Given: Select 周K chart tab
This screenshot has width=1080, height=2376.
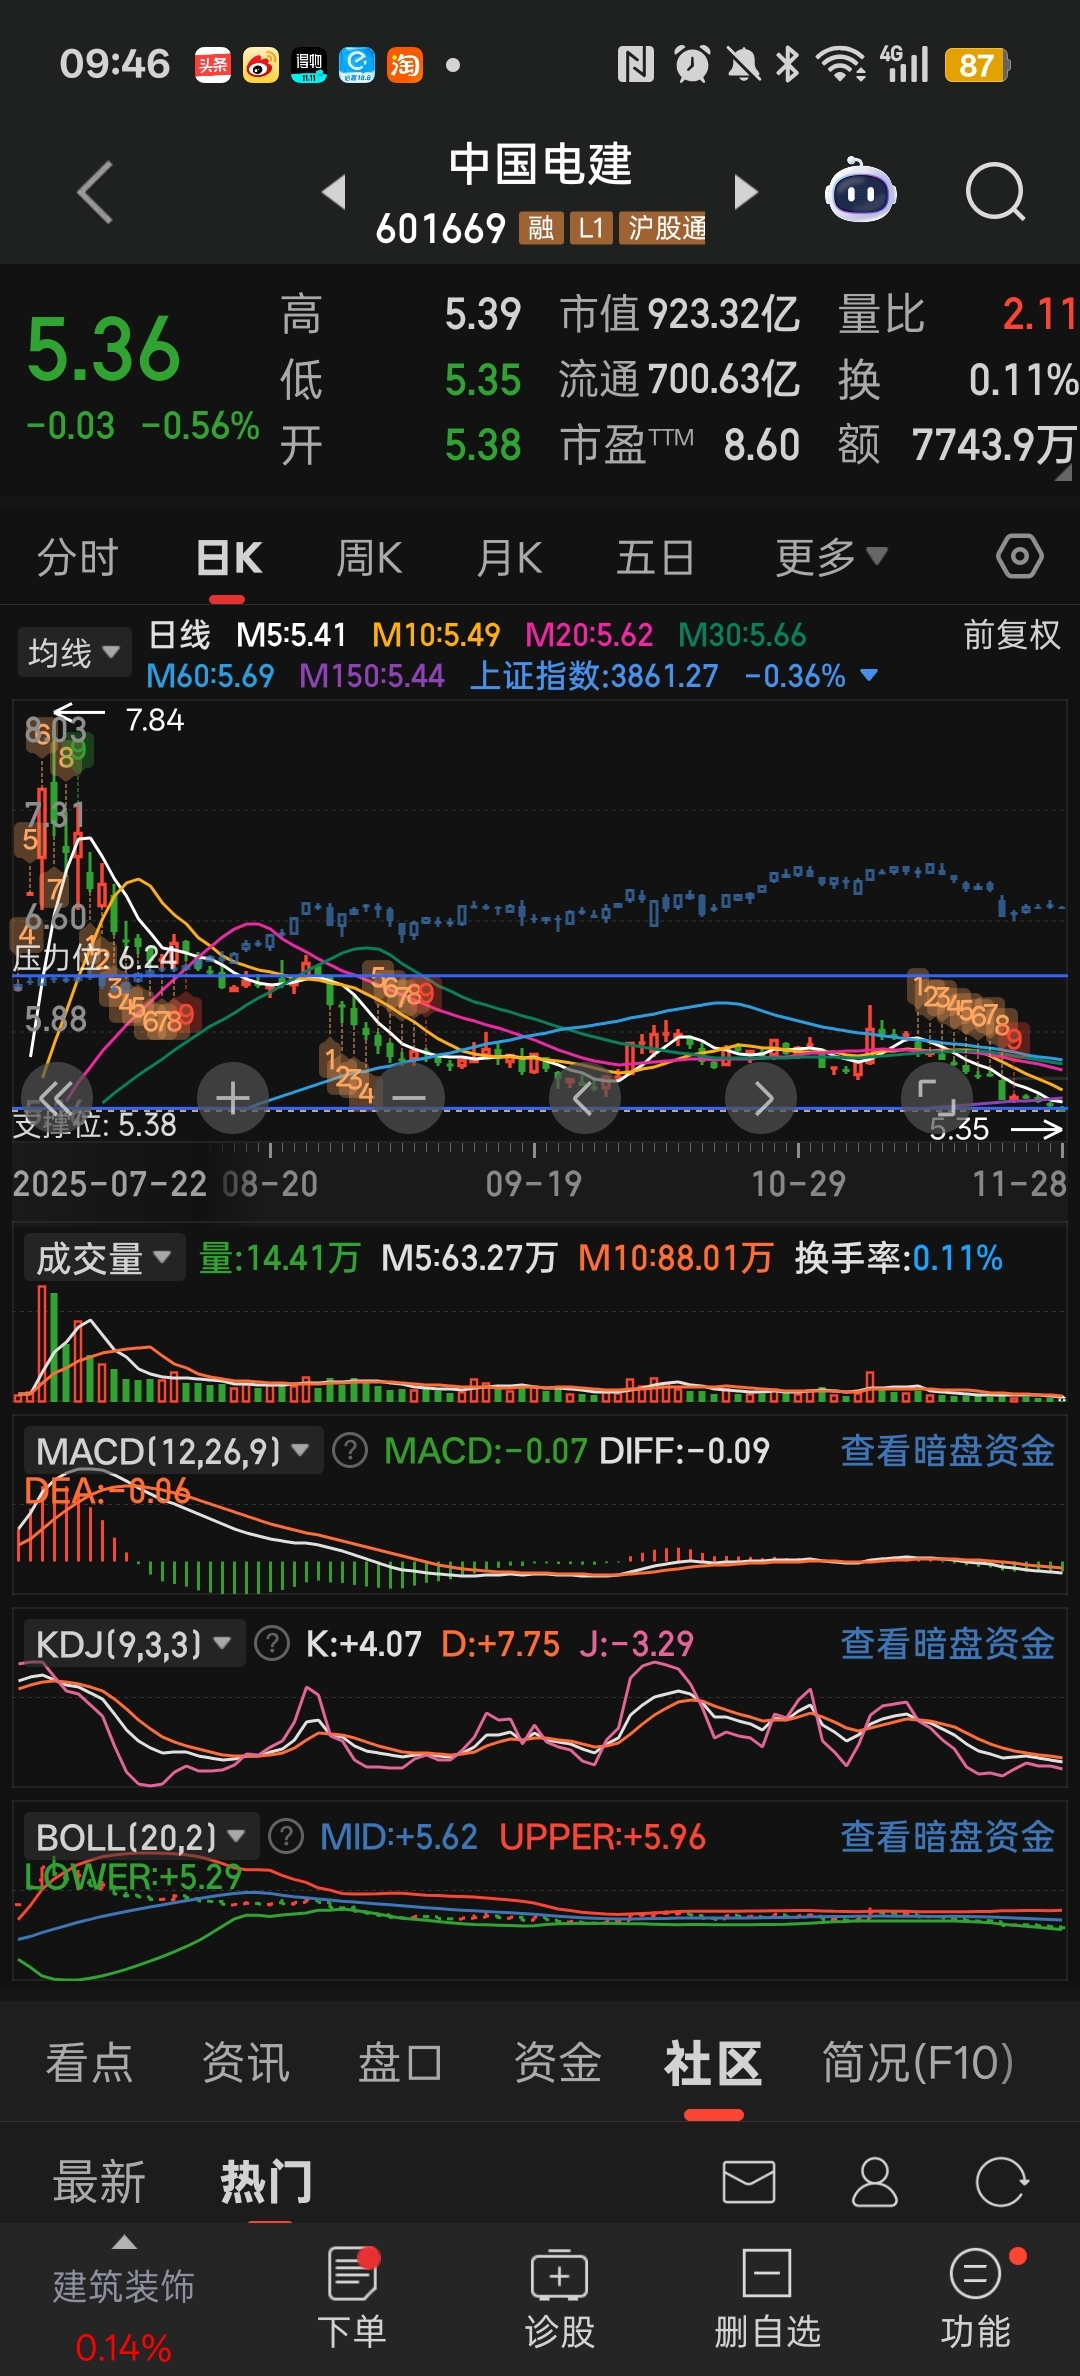Looking at the screenshot, I should [x=369, y=557].
